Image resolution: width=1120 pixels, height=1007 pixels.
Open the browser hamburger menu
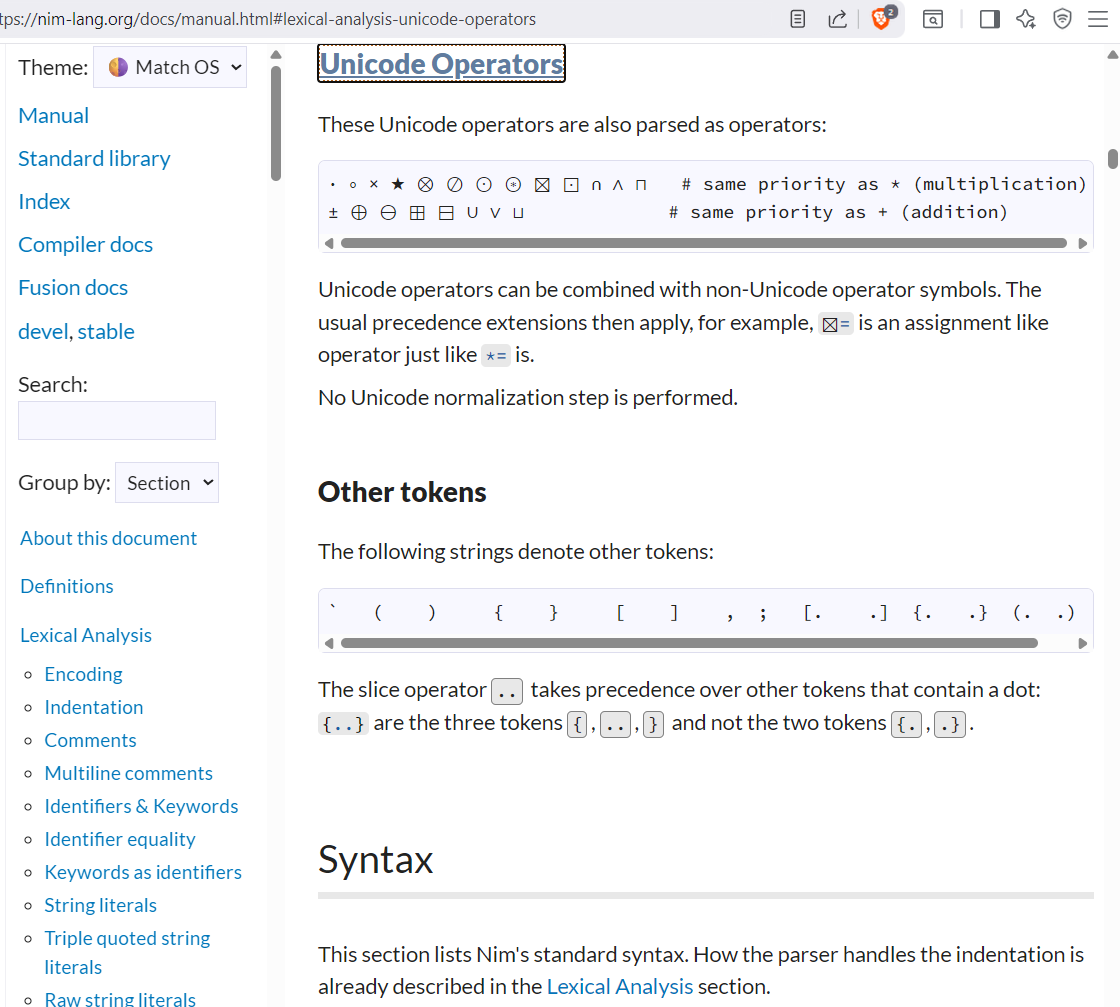click(x=1098, y=19)
